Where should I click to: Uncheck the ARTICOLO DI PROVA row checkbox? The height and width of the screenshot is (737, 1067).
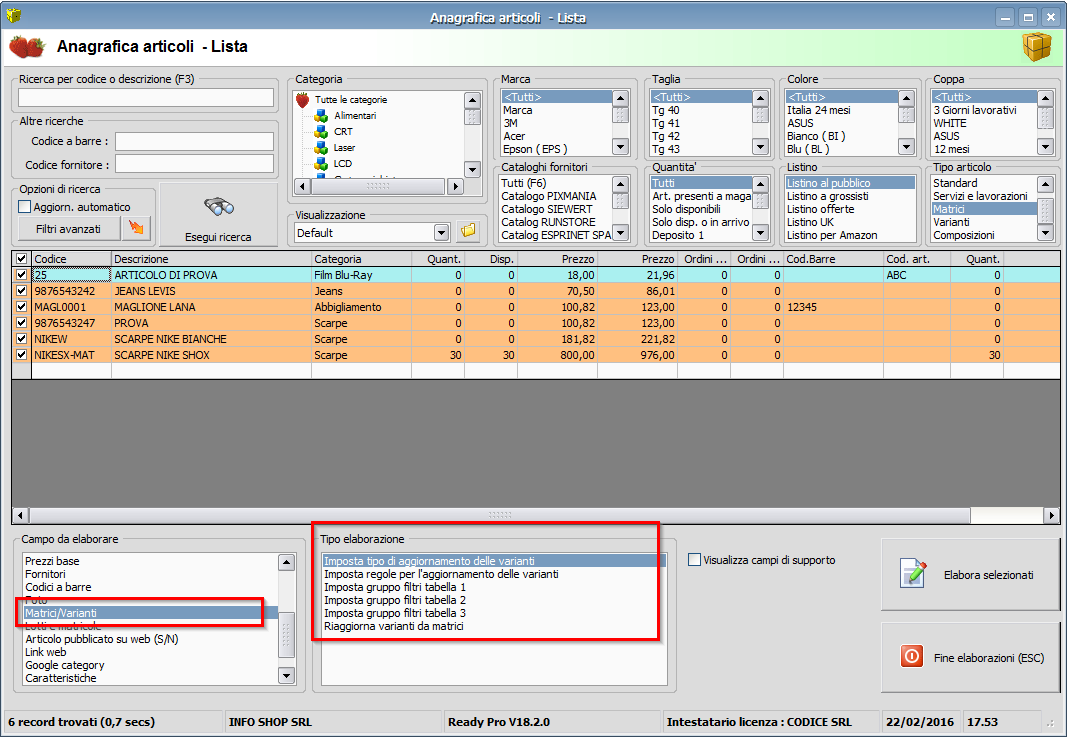(x=22, y=275)
